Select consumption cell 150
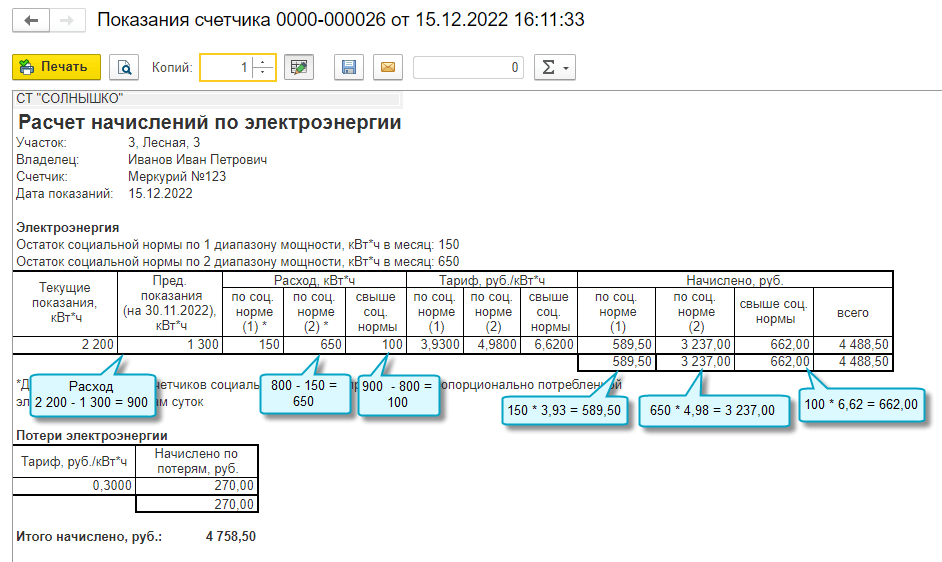 [x=253, y=345]
